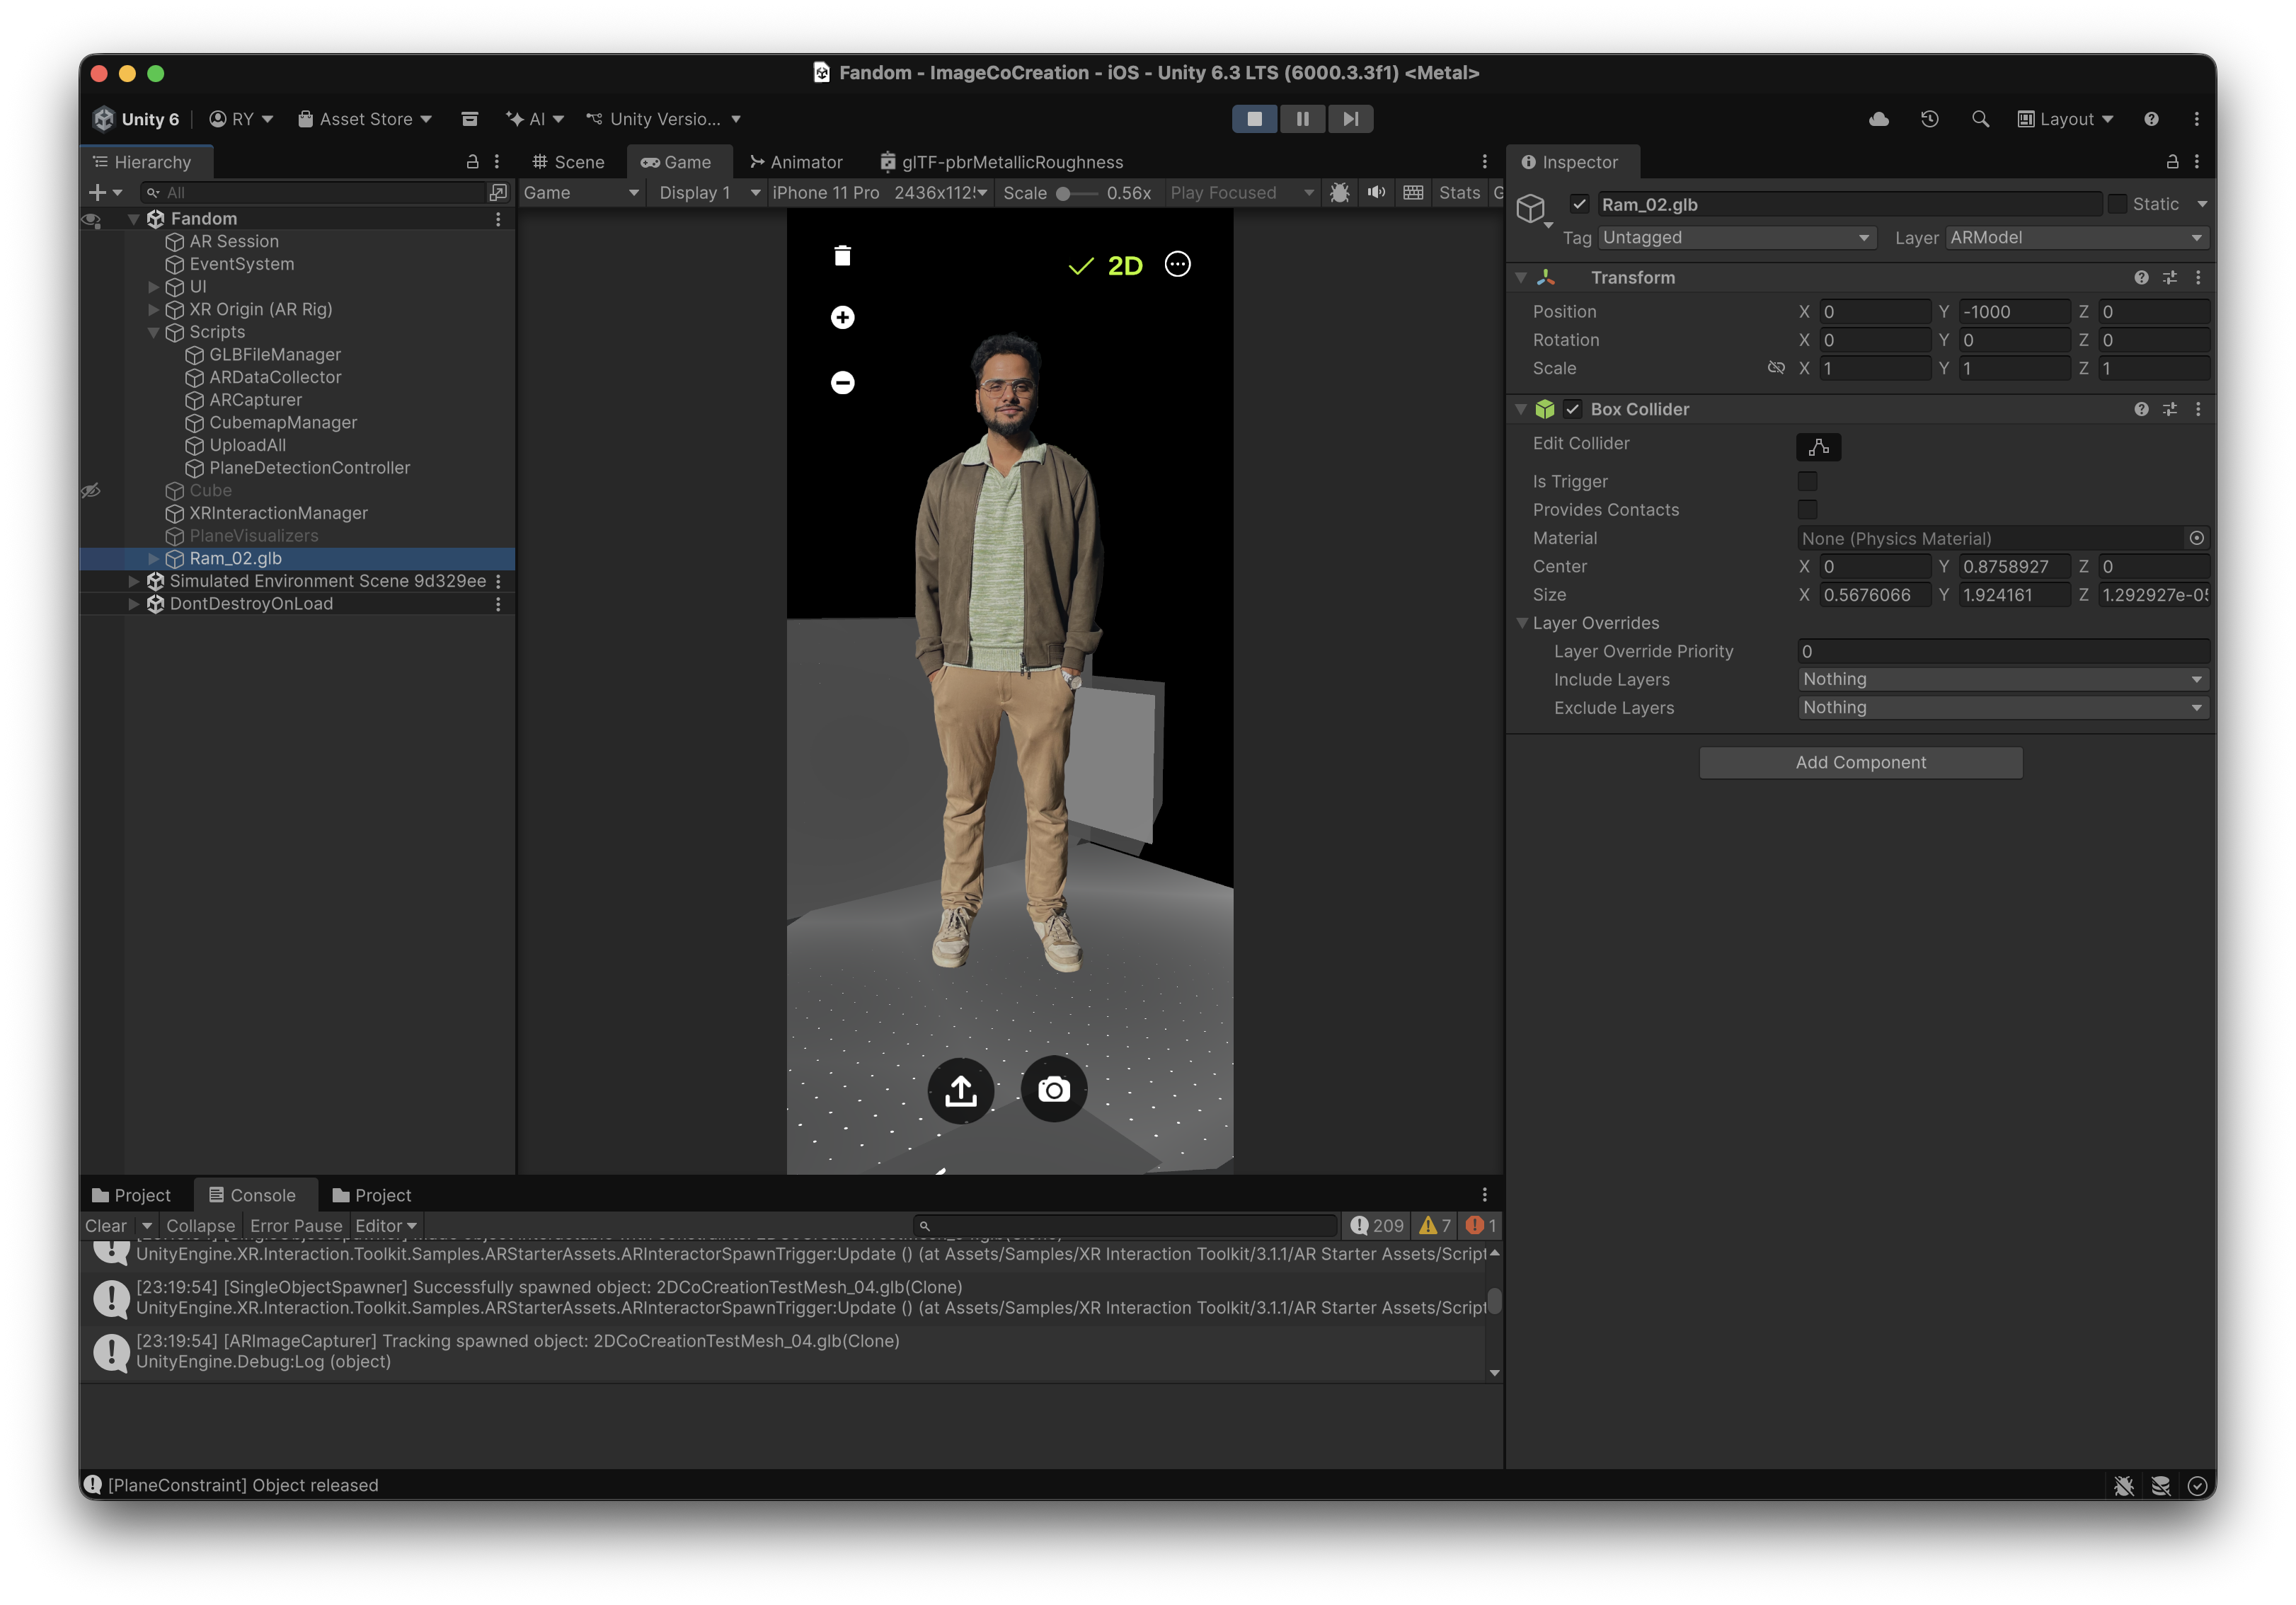
Task: Adjust the Game view Scale slider
Action: pos(1064,193)
